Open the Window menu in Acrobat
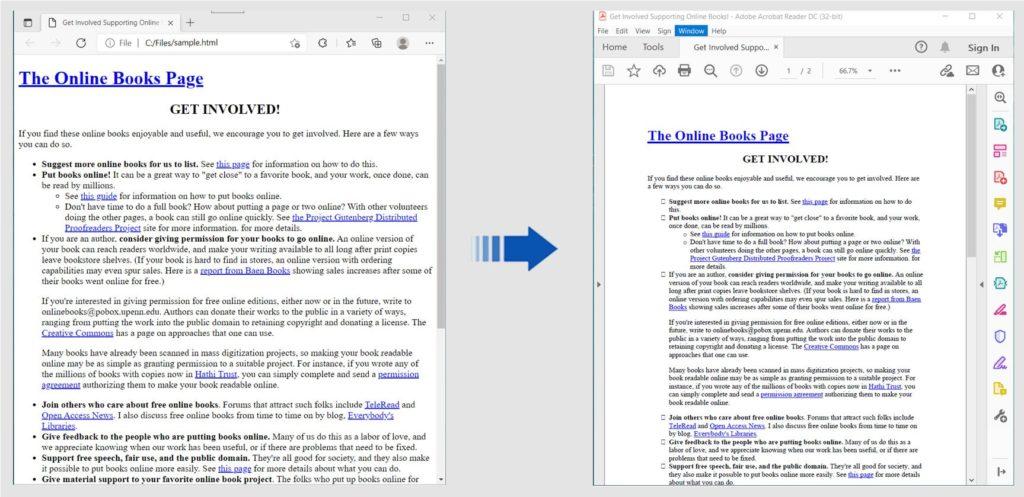 pyautogui.click(x=689, y=31)
